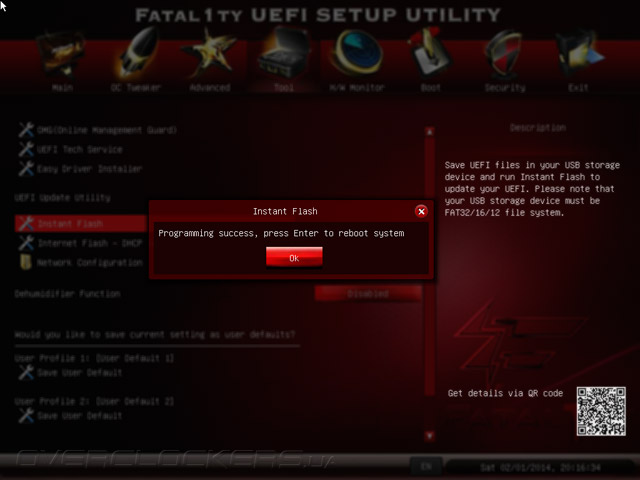
Task: Open the Advanced star icon
Action: [x=210, y=53]
